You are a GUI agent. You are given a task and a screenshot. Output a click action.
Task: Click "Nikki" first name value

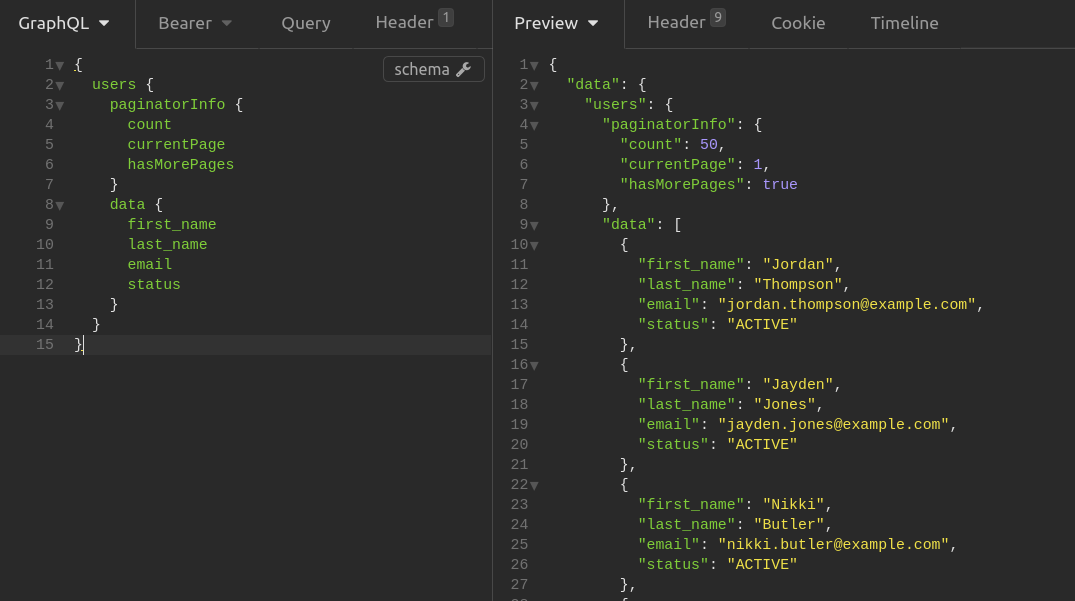click(x=793, y=504)
